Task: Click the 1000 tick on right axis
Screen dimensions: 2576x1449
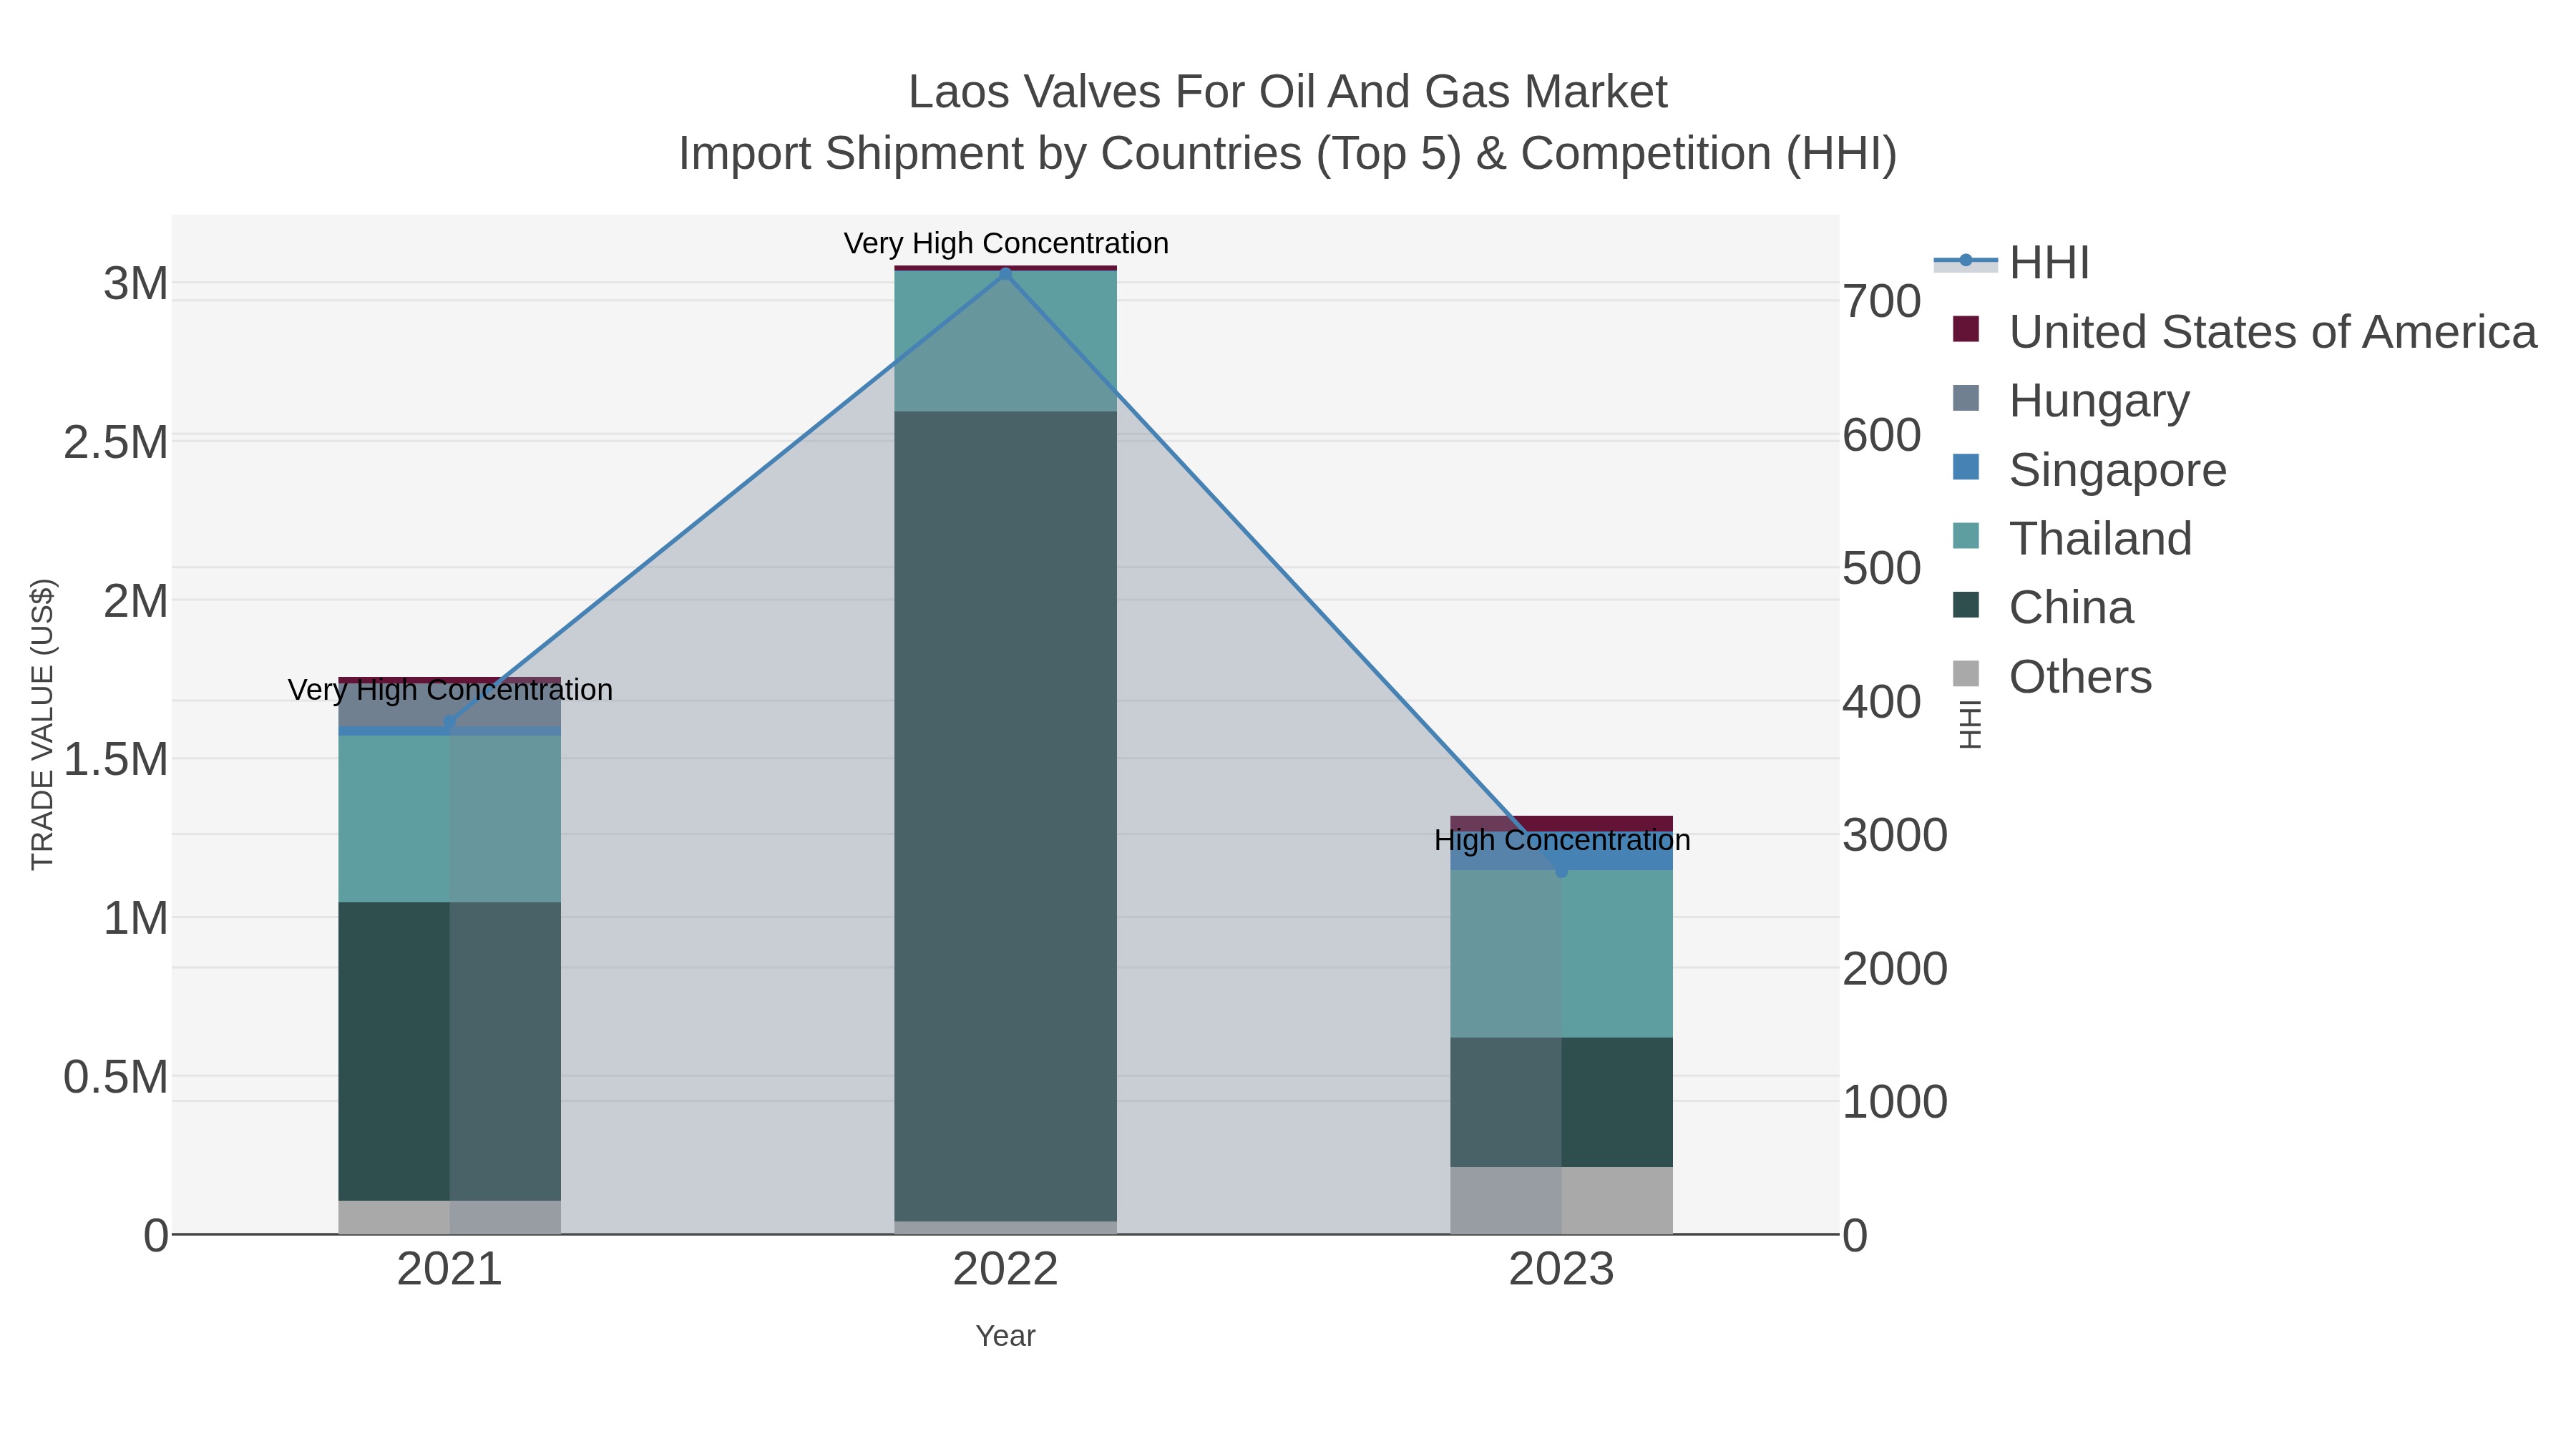Action: [1895, 1102]
